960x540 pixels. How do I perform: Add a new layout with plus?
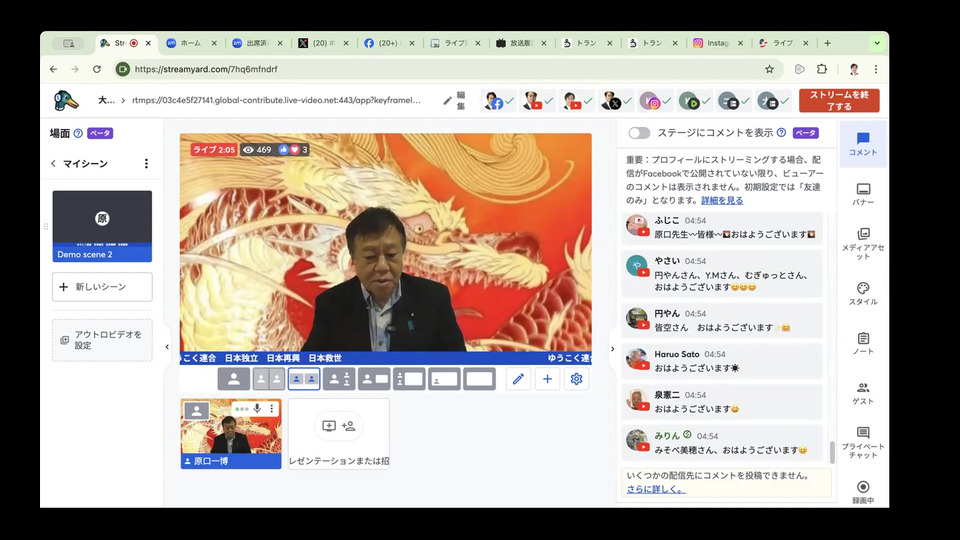(x=547, y=379)
